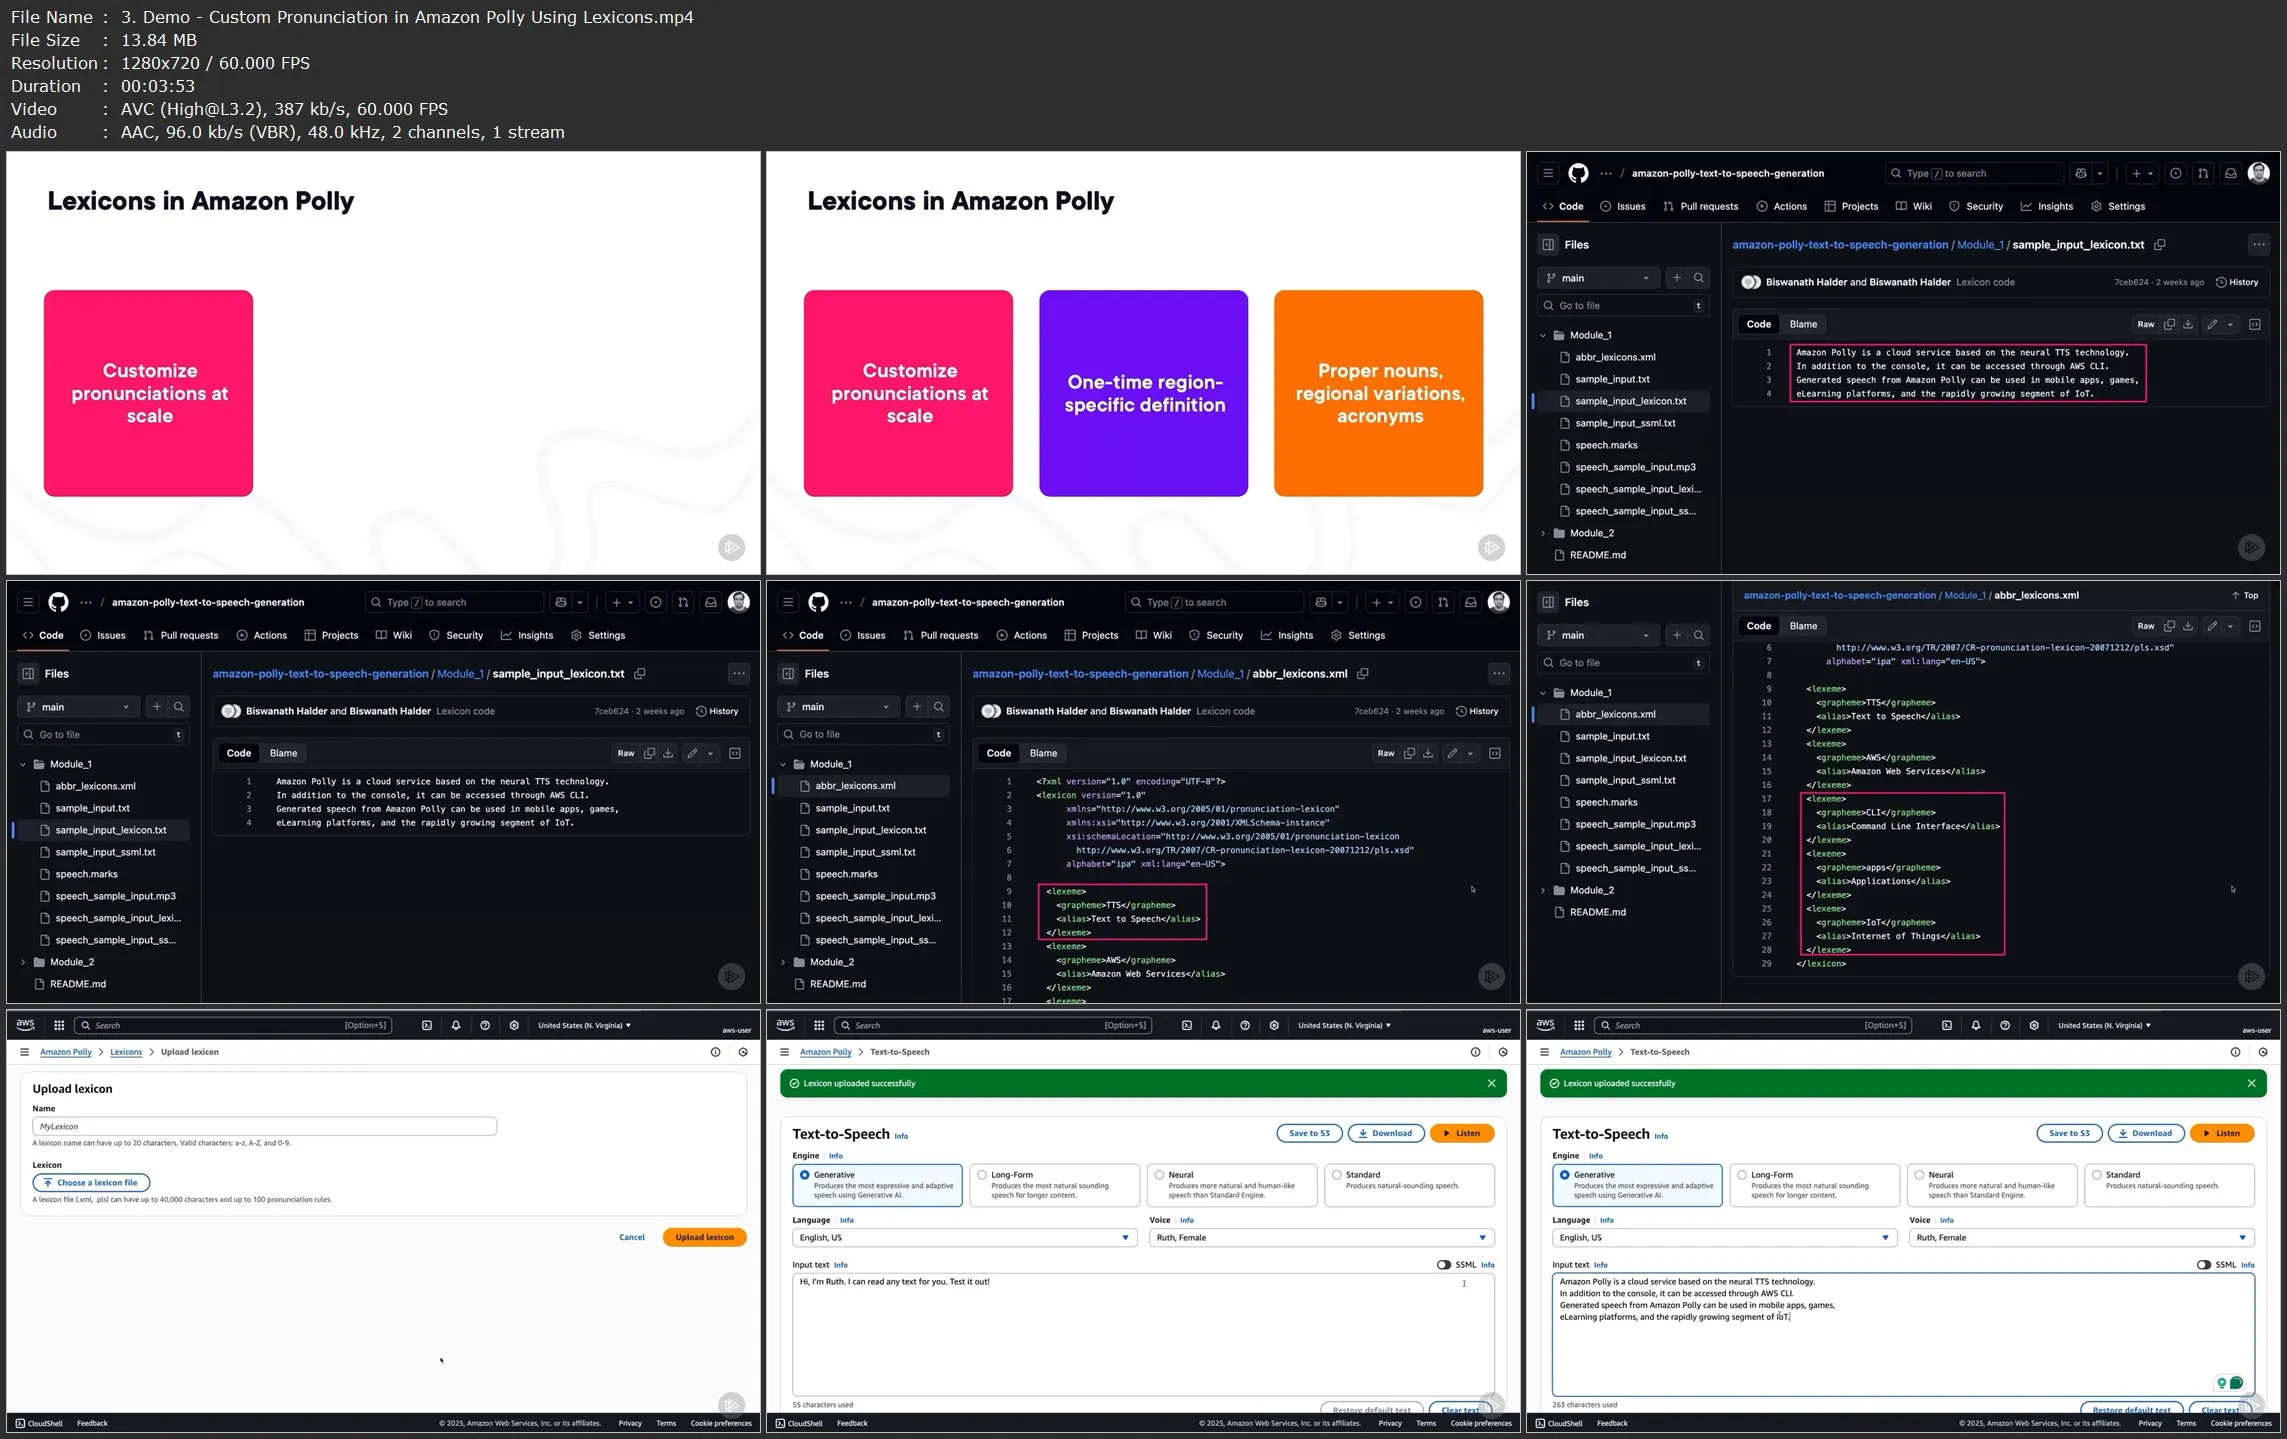Select Standard engine in bottom-right AWS frame
The image size is (2287, 1439).
(x=2169, y=1185)
